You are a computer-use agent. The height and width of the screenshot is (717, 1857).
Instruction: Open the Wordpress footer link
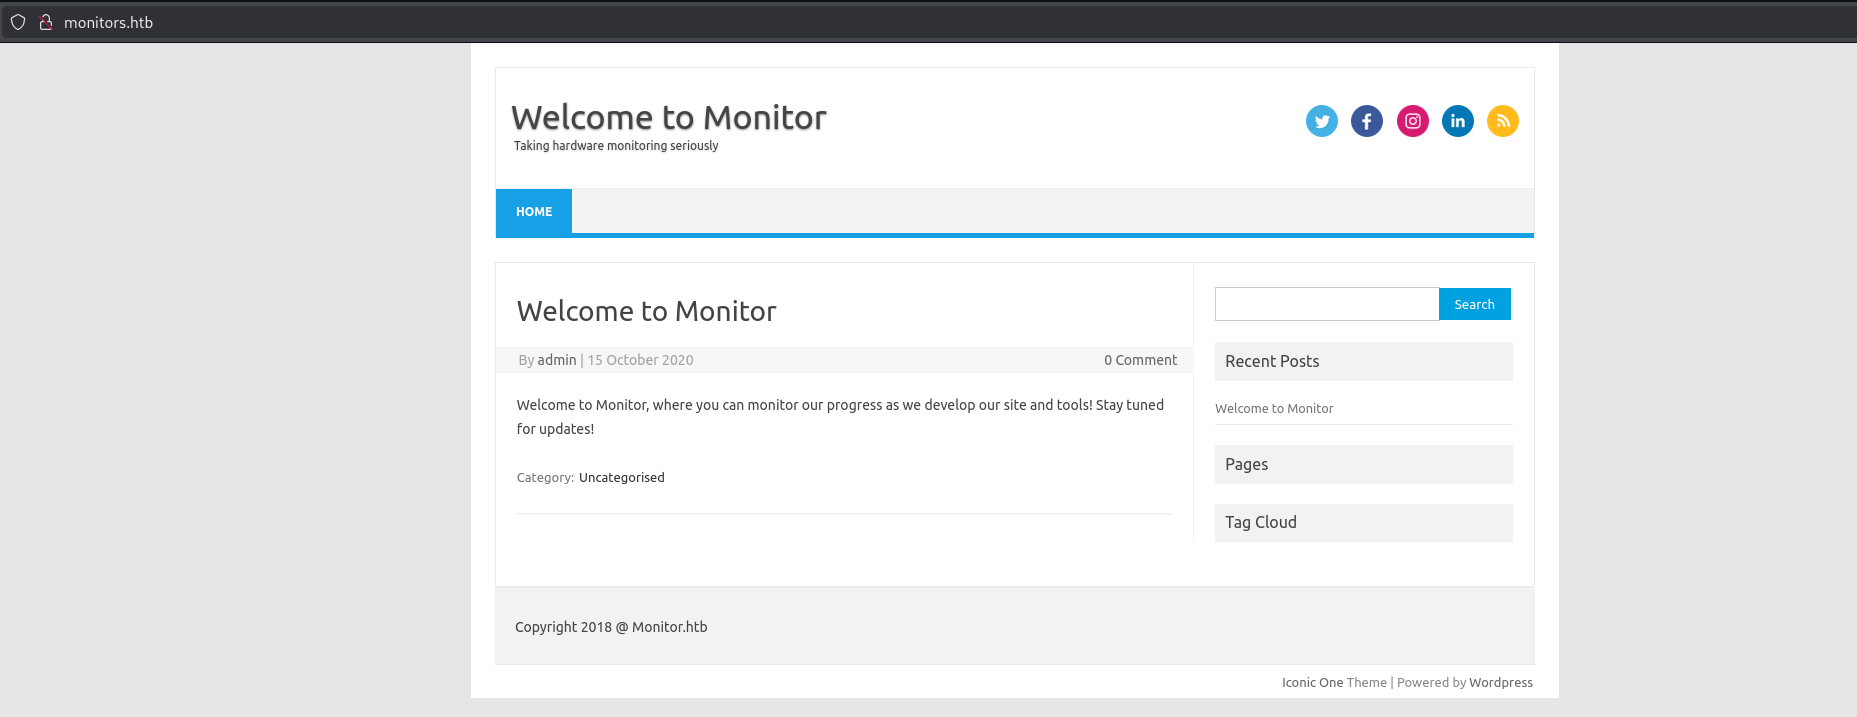pyautogui.click(x=1500, y=683)
